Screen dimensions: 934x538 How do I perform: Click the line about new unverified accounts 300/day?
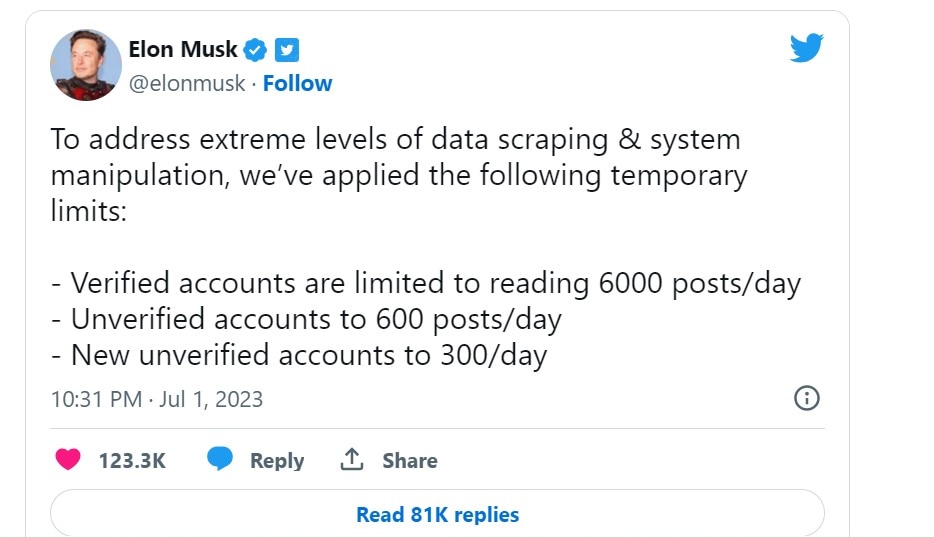[x=299, y=356]
